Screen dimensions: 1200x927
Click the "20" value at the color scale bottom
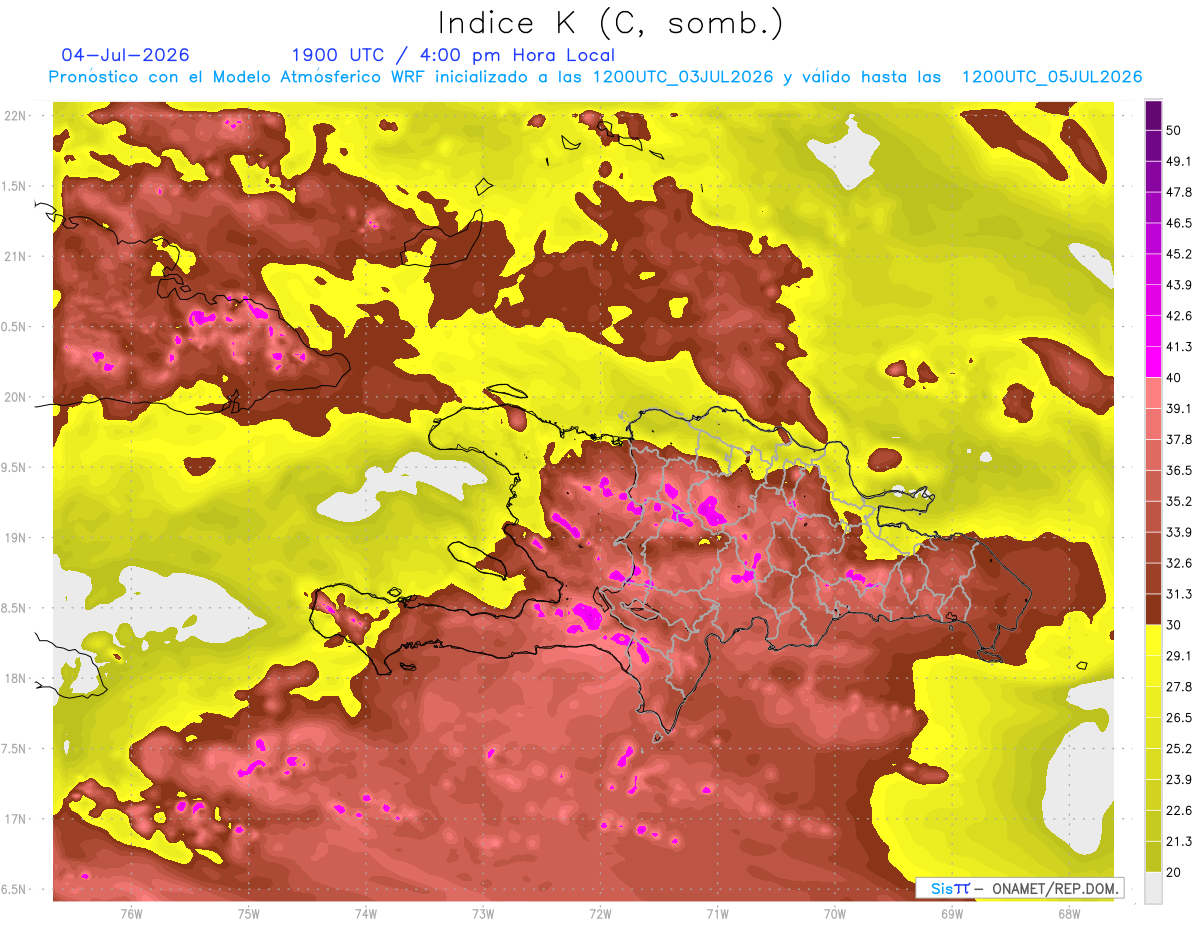pos(1174,872)
